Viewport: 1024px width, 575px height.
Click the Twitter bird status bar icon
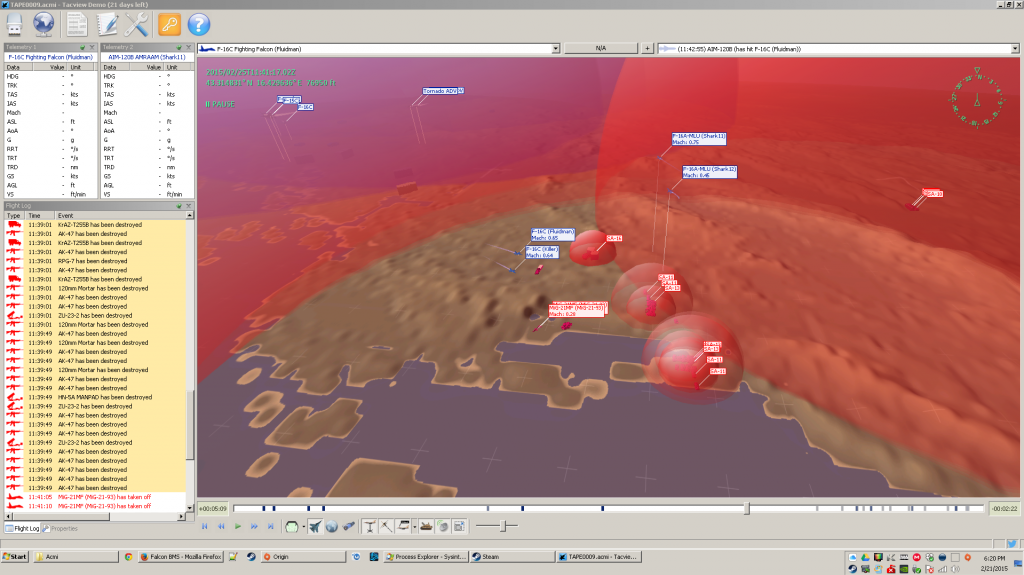pos(1012,544)
